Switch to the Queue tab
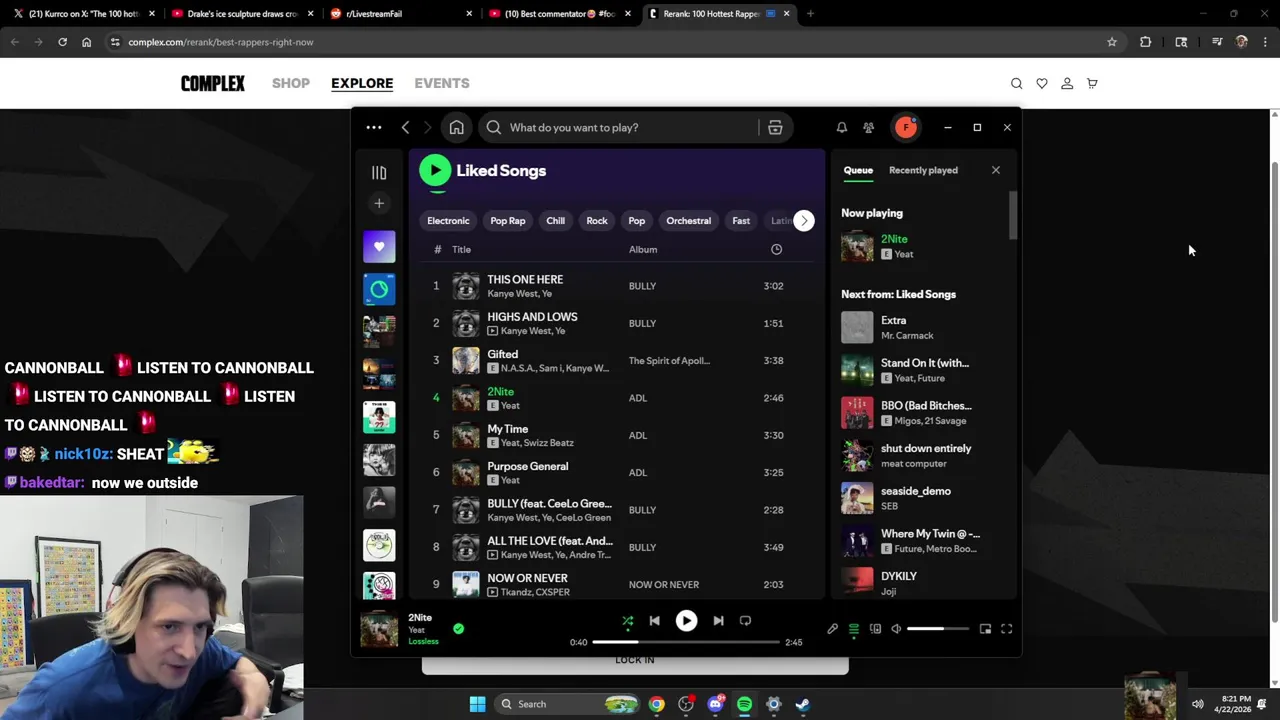This screenshot has height=720, width=1280. (x=858, y=170)
